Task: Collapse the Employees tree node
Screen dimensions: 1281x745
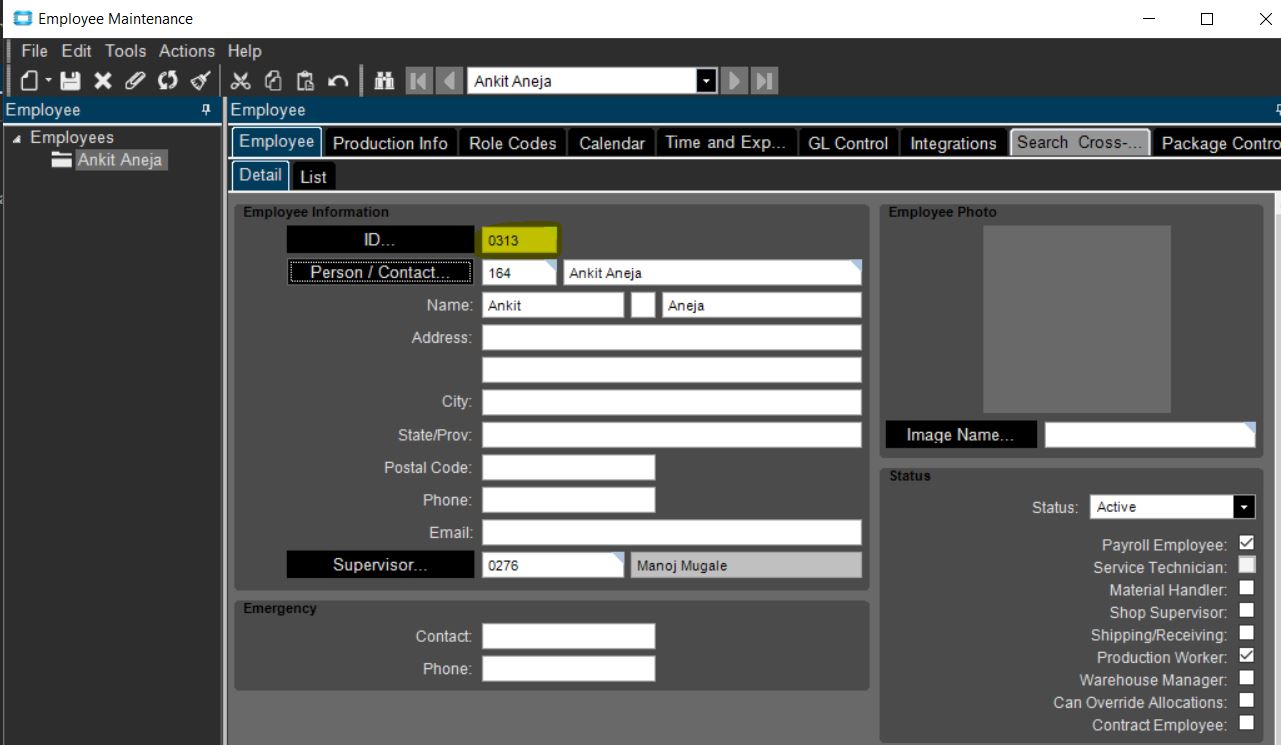Action: pyautogui.click(x=16, y=139)
